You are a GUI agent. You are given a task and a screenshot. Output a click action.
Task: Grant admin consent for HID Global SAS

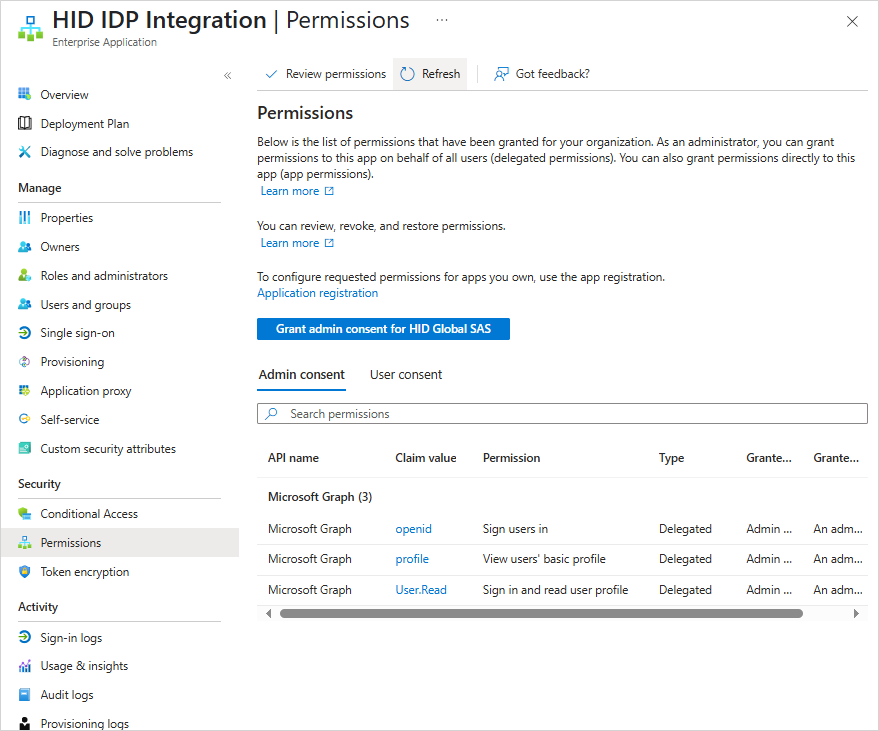[383, 329]
